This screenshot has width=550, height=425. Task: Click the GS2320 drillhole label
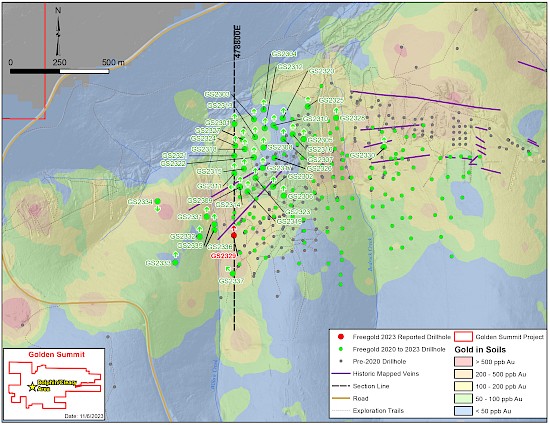[322, 71]
